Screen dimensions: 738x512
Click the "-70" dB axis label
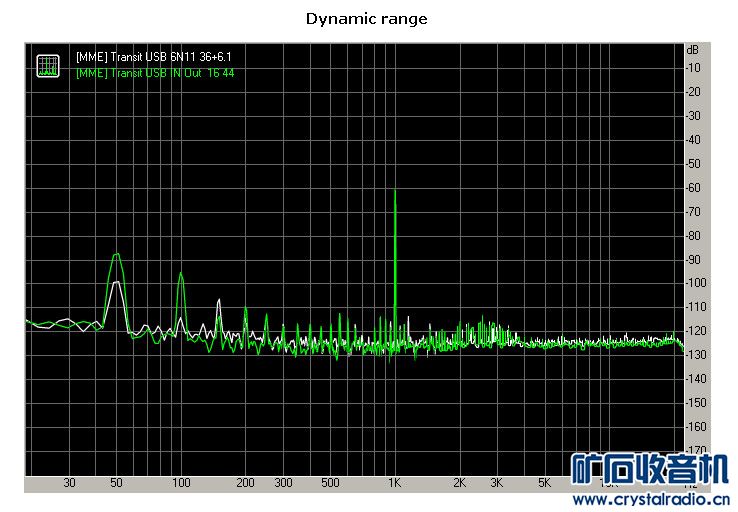[693, 212]
